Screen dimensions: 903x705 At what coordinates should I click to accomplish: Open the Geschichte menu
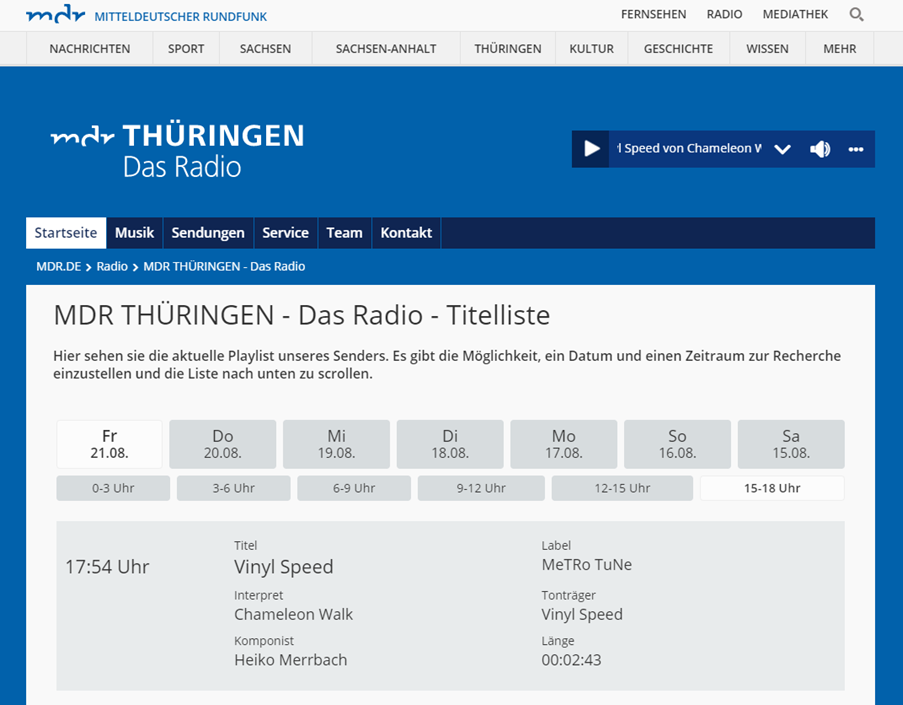tap(678, 49)
